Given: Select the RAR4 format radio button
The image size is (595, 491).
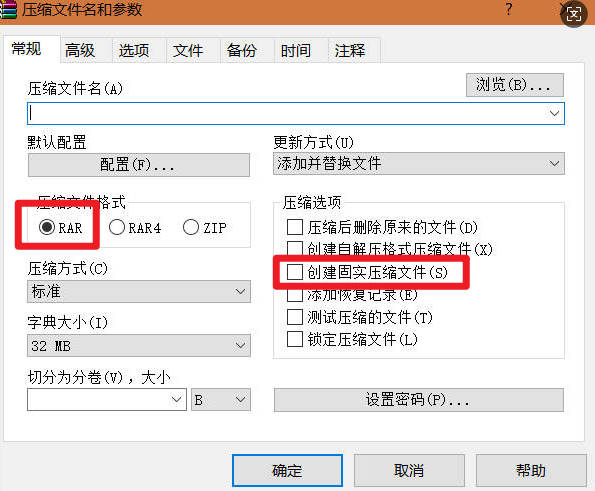Looking at the screenshot, I should pos(117,228).
